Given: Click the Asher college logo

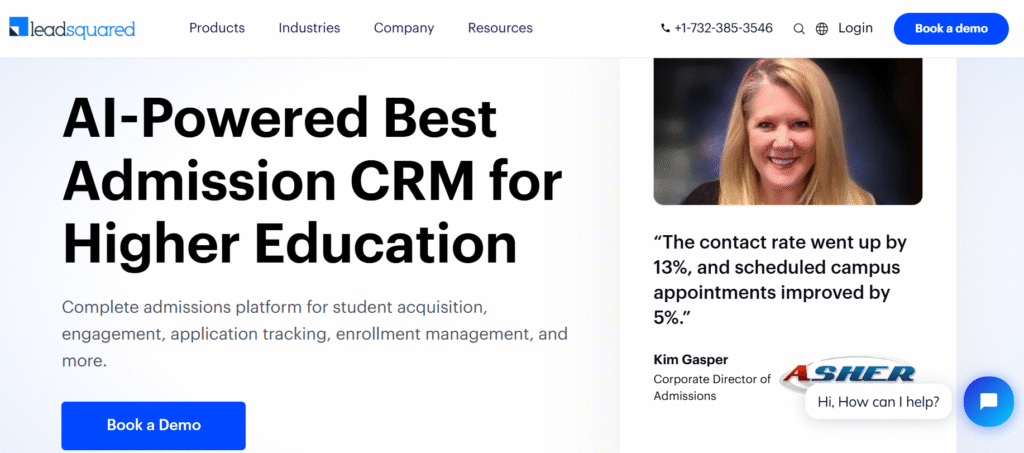Looking at the screenshot, I should [848, 375].
